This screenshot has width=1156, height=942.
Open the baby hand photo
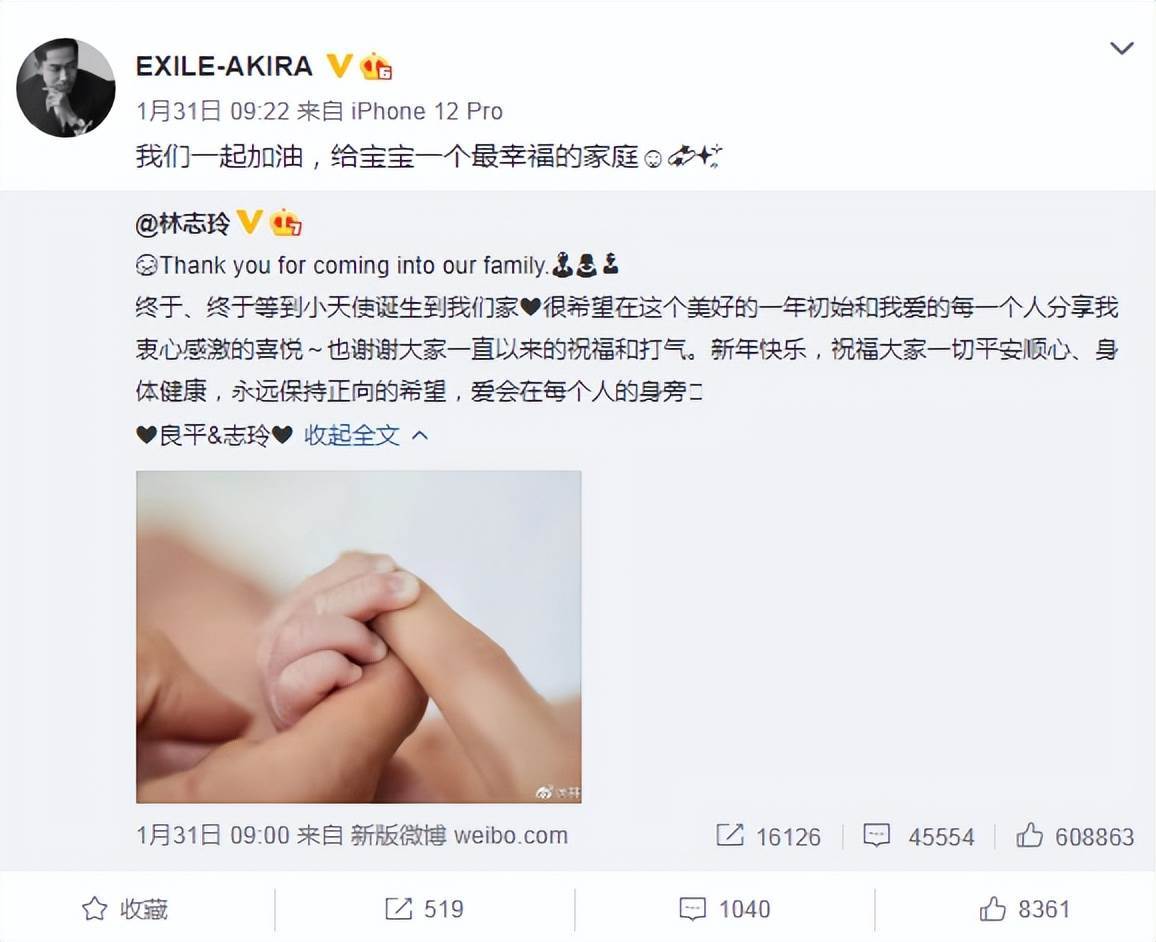(358, 637)
